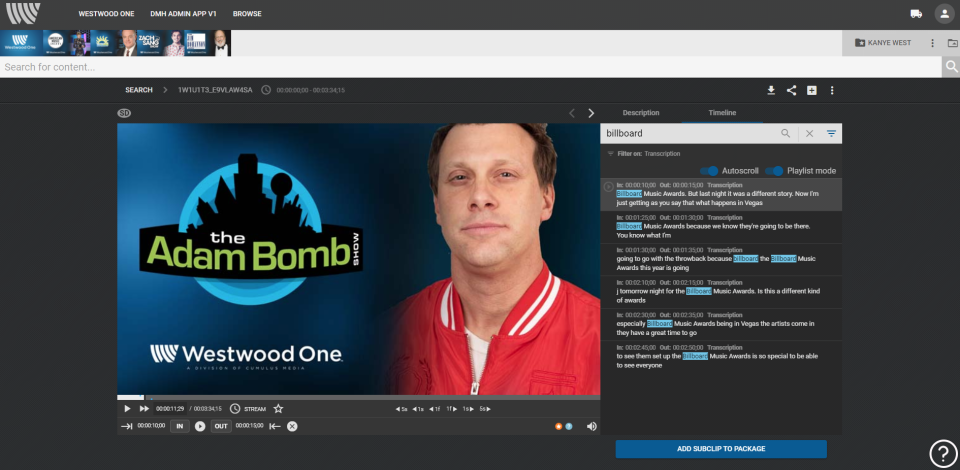960x470 pixels.
Task: Go to the previous item arrow
Action: 572,113
